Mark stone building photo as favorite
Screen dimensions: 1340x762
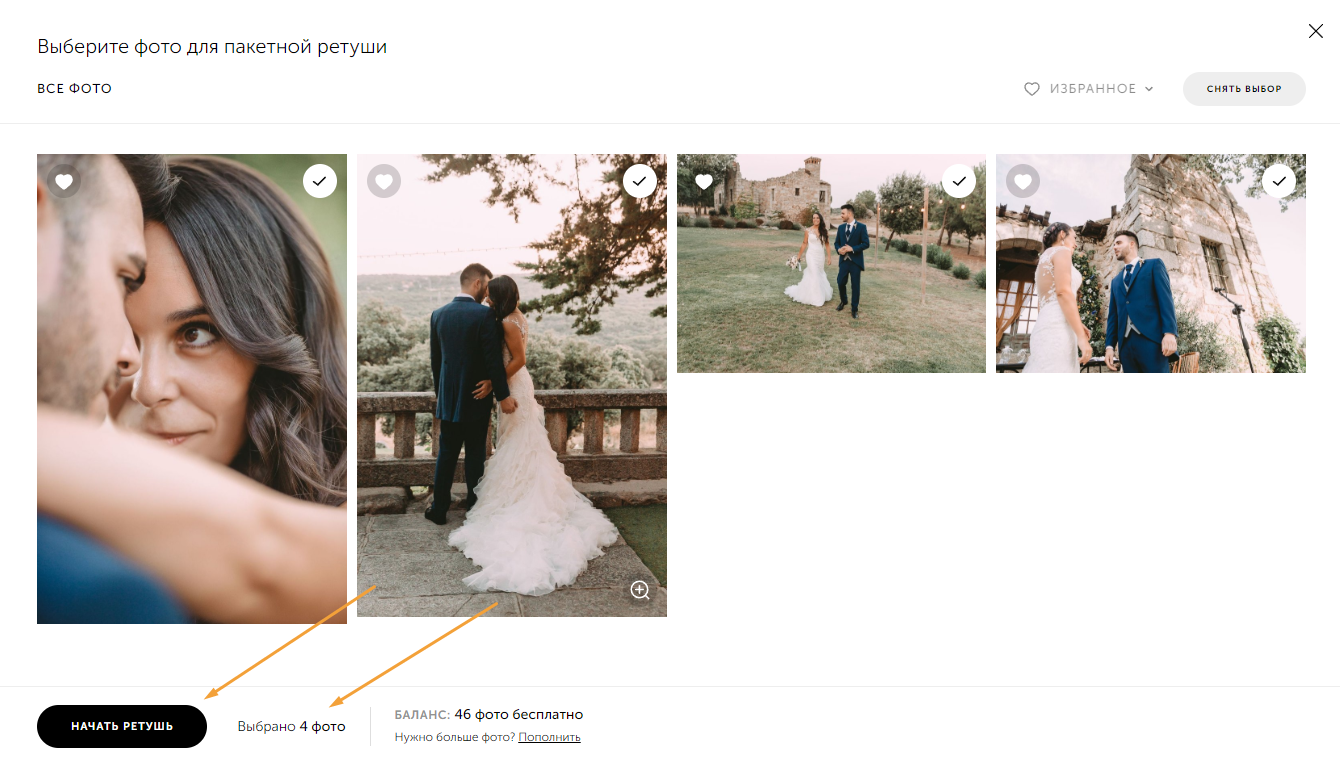pyautogui.click(x=1023, y=181)
